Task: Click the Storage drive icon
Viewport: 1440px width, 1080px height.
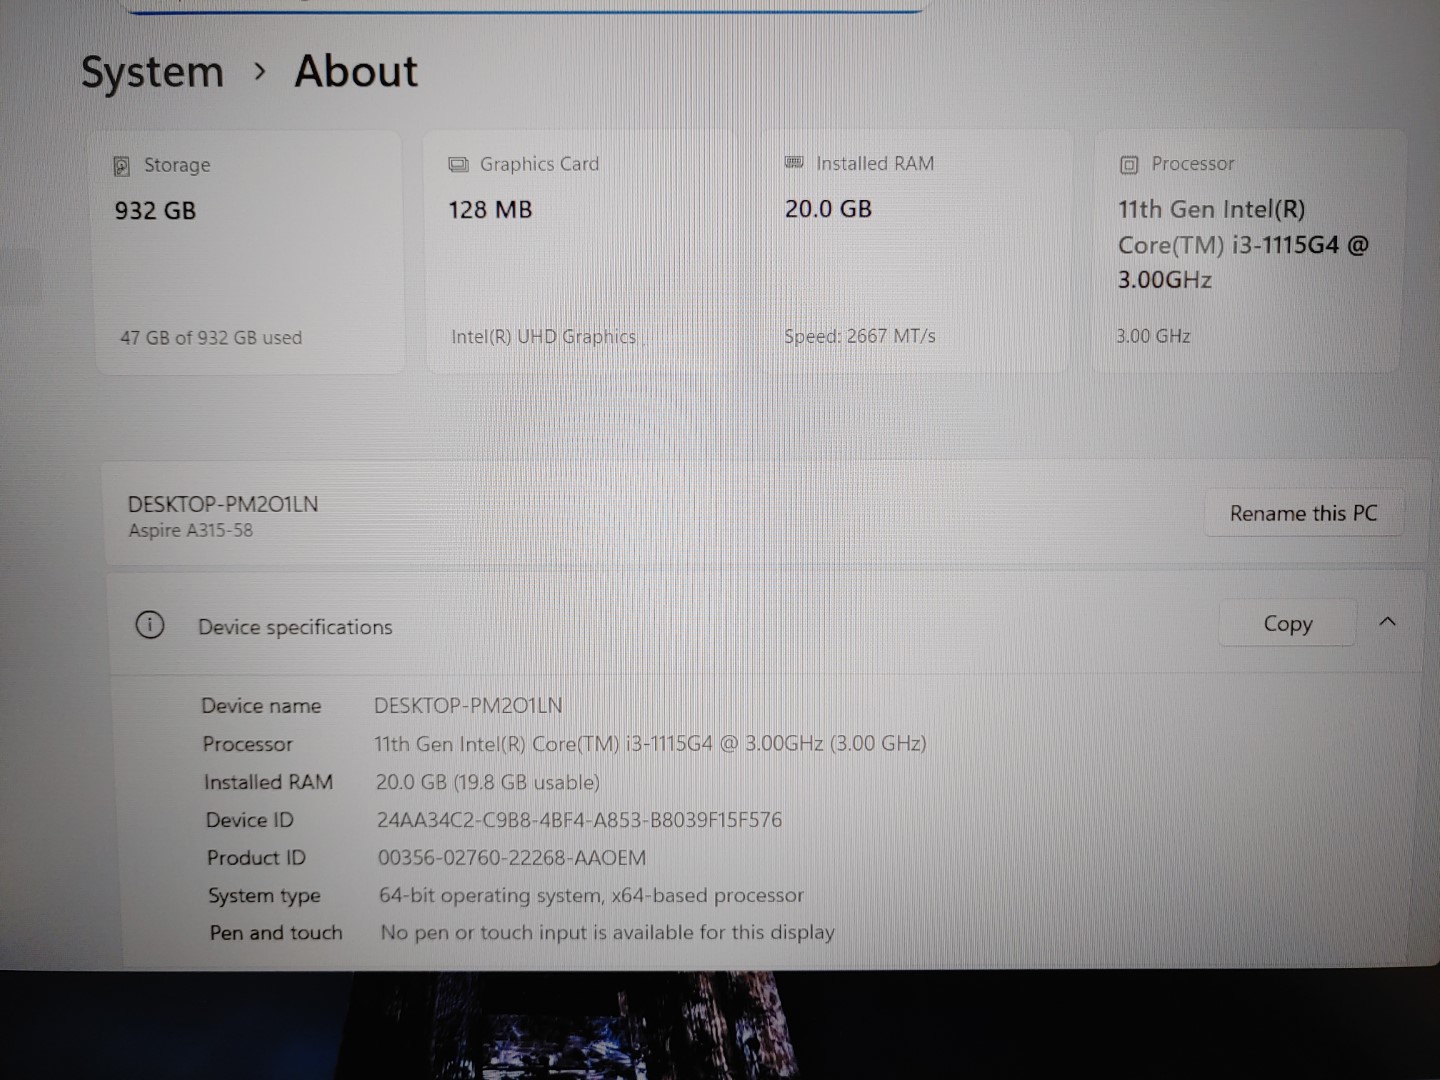Action: click(x=122, y=166)
